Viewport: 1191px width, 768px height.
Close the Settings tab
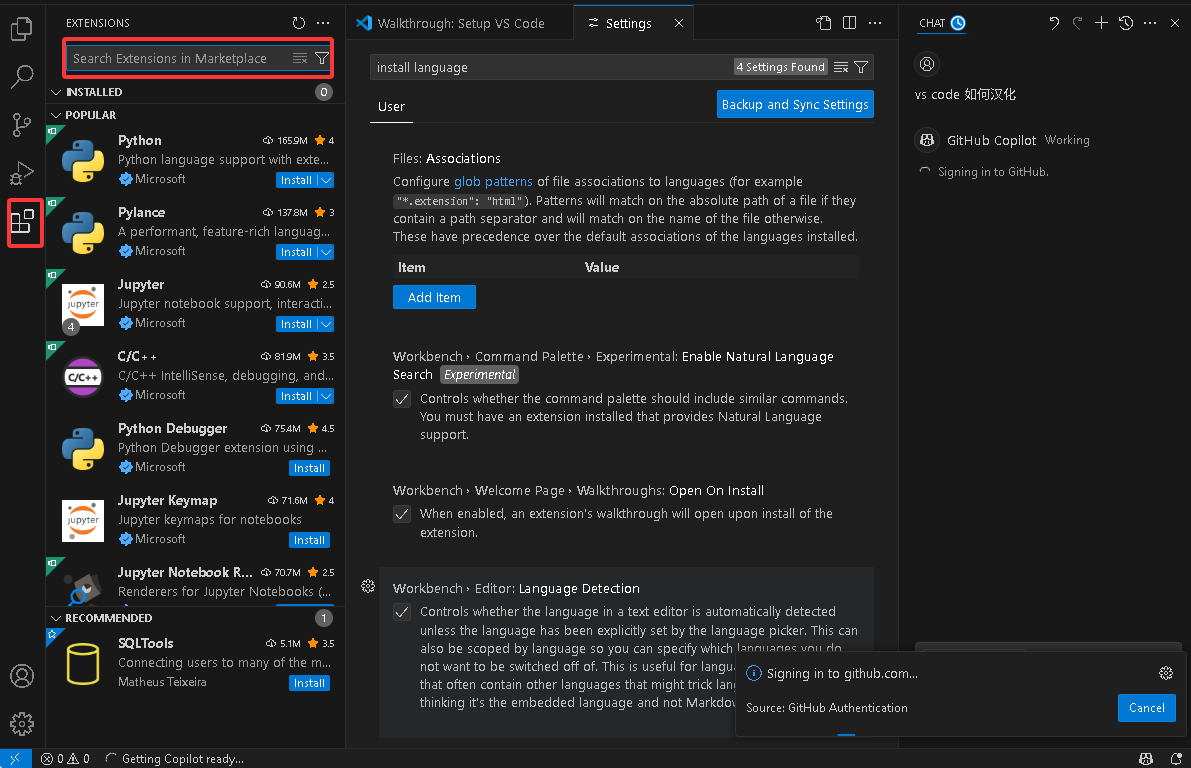(679, 23)
